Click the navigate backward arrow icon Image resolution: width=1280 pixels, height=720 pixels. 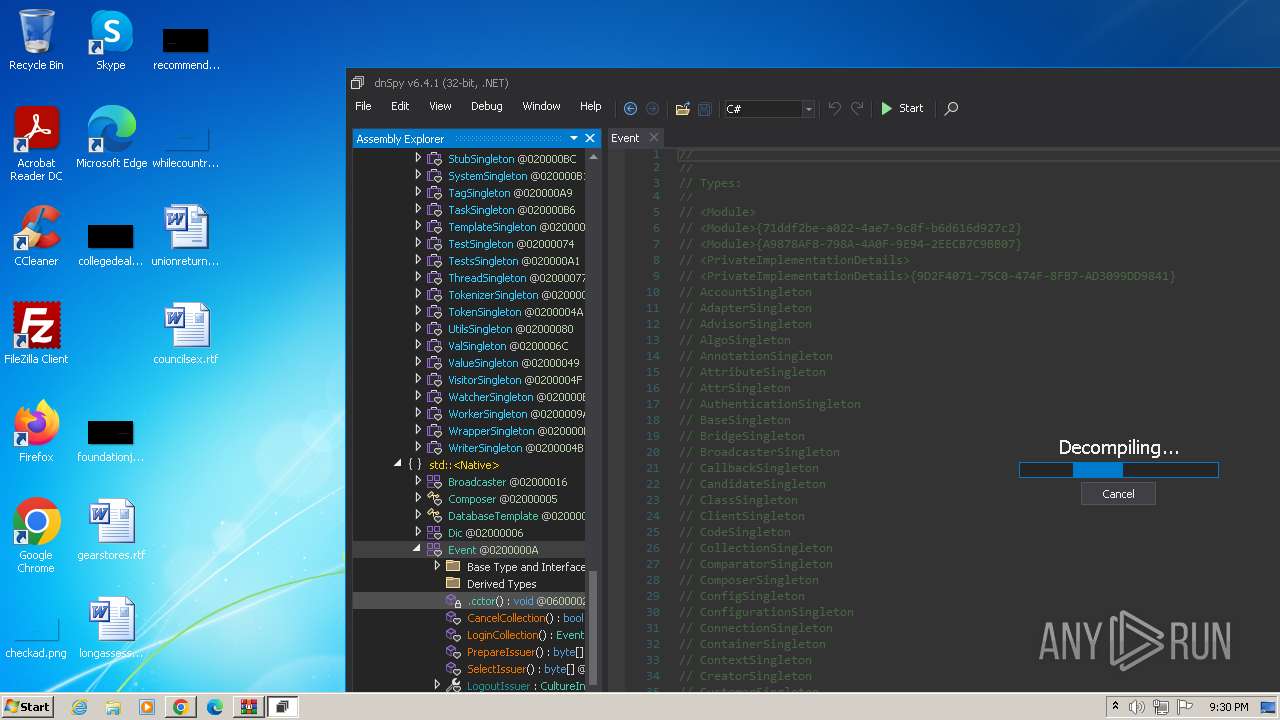click(630, 108)
